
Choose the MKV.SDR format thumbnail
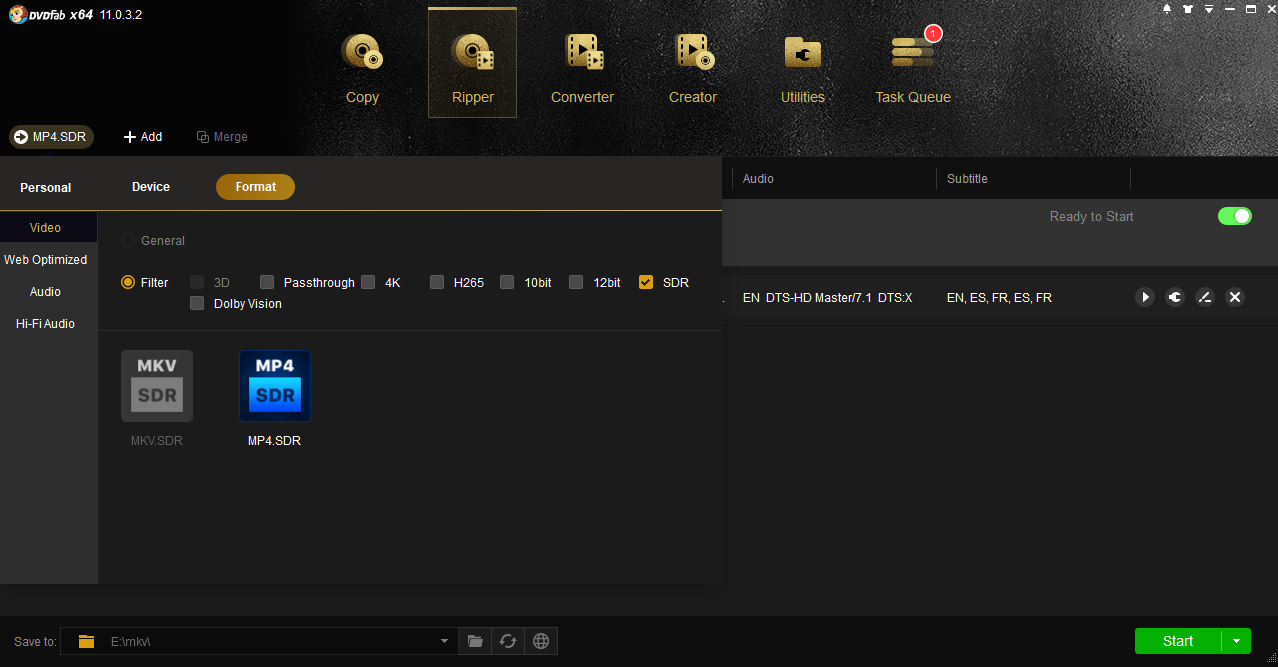pyautogui.click(x=157, y=387)
